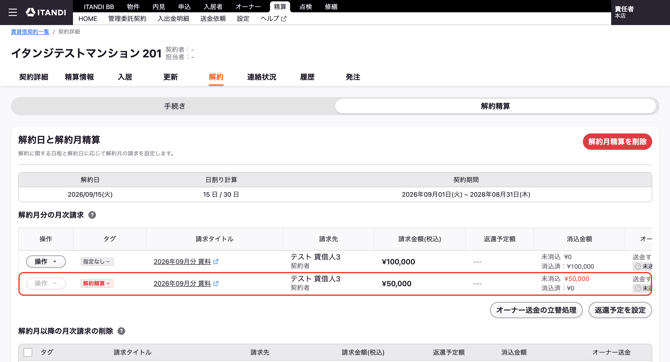
Task: Open 入出金明細 in the sub-navigation
Action: coord(173,19)
